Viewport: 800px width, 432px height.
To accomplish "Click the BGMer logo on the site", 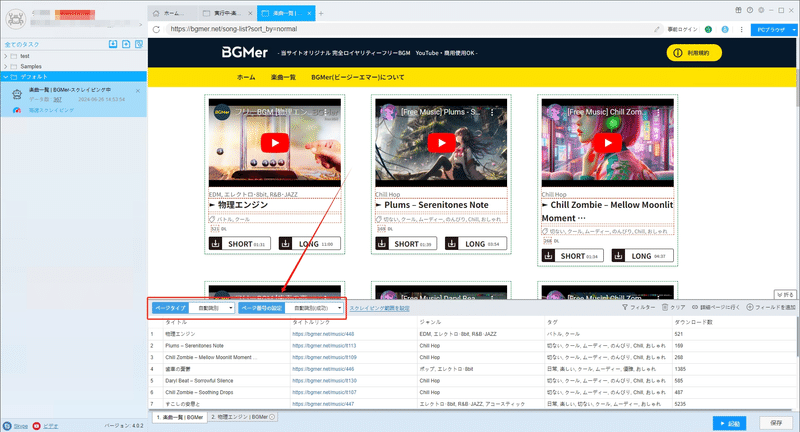I will coord(244,53).
